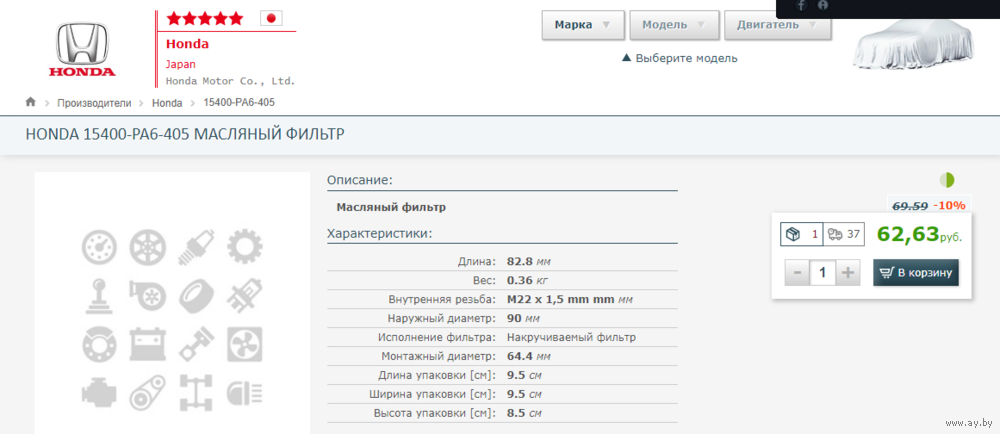The height and width of the screenshot is (434, 1000).
Task: Click the Длина value 82.8 мм
Action: (528, 262)
